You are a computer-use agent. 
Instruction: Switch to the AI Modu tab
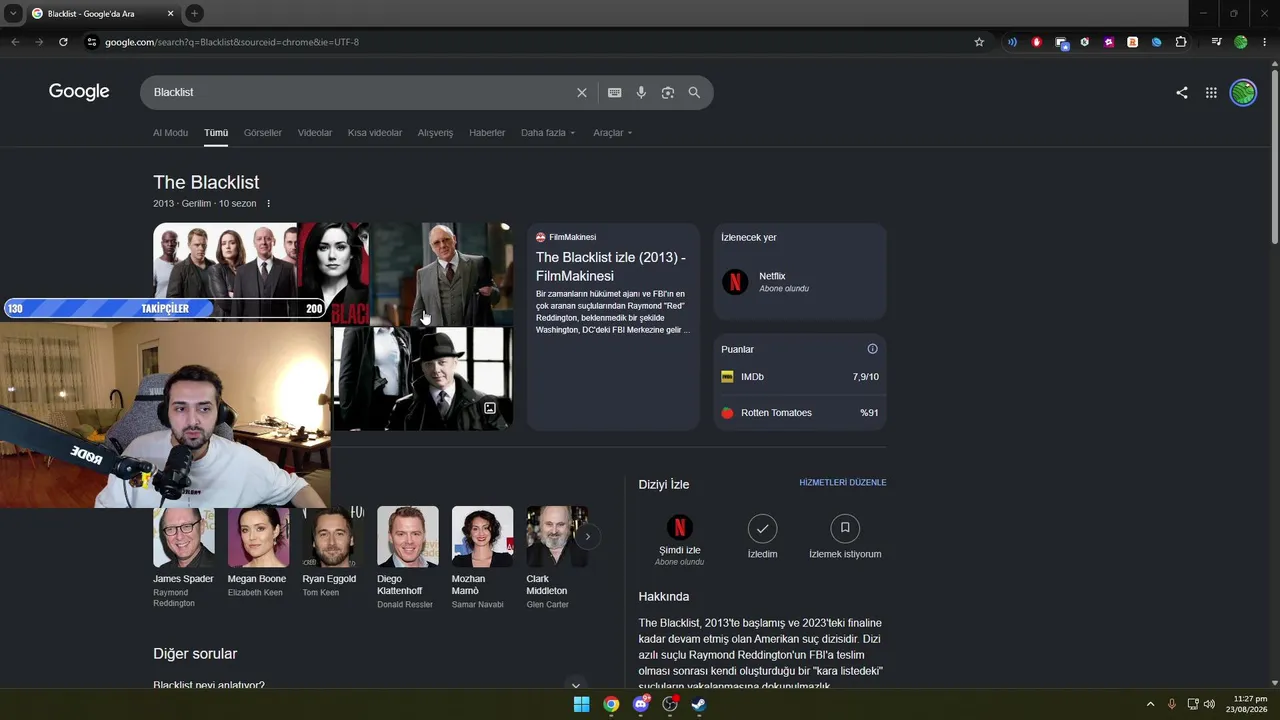[x=170, y=133]
